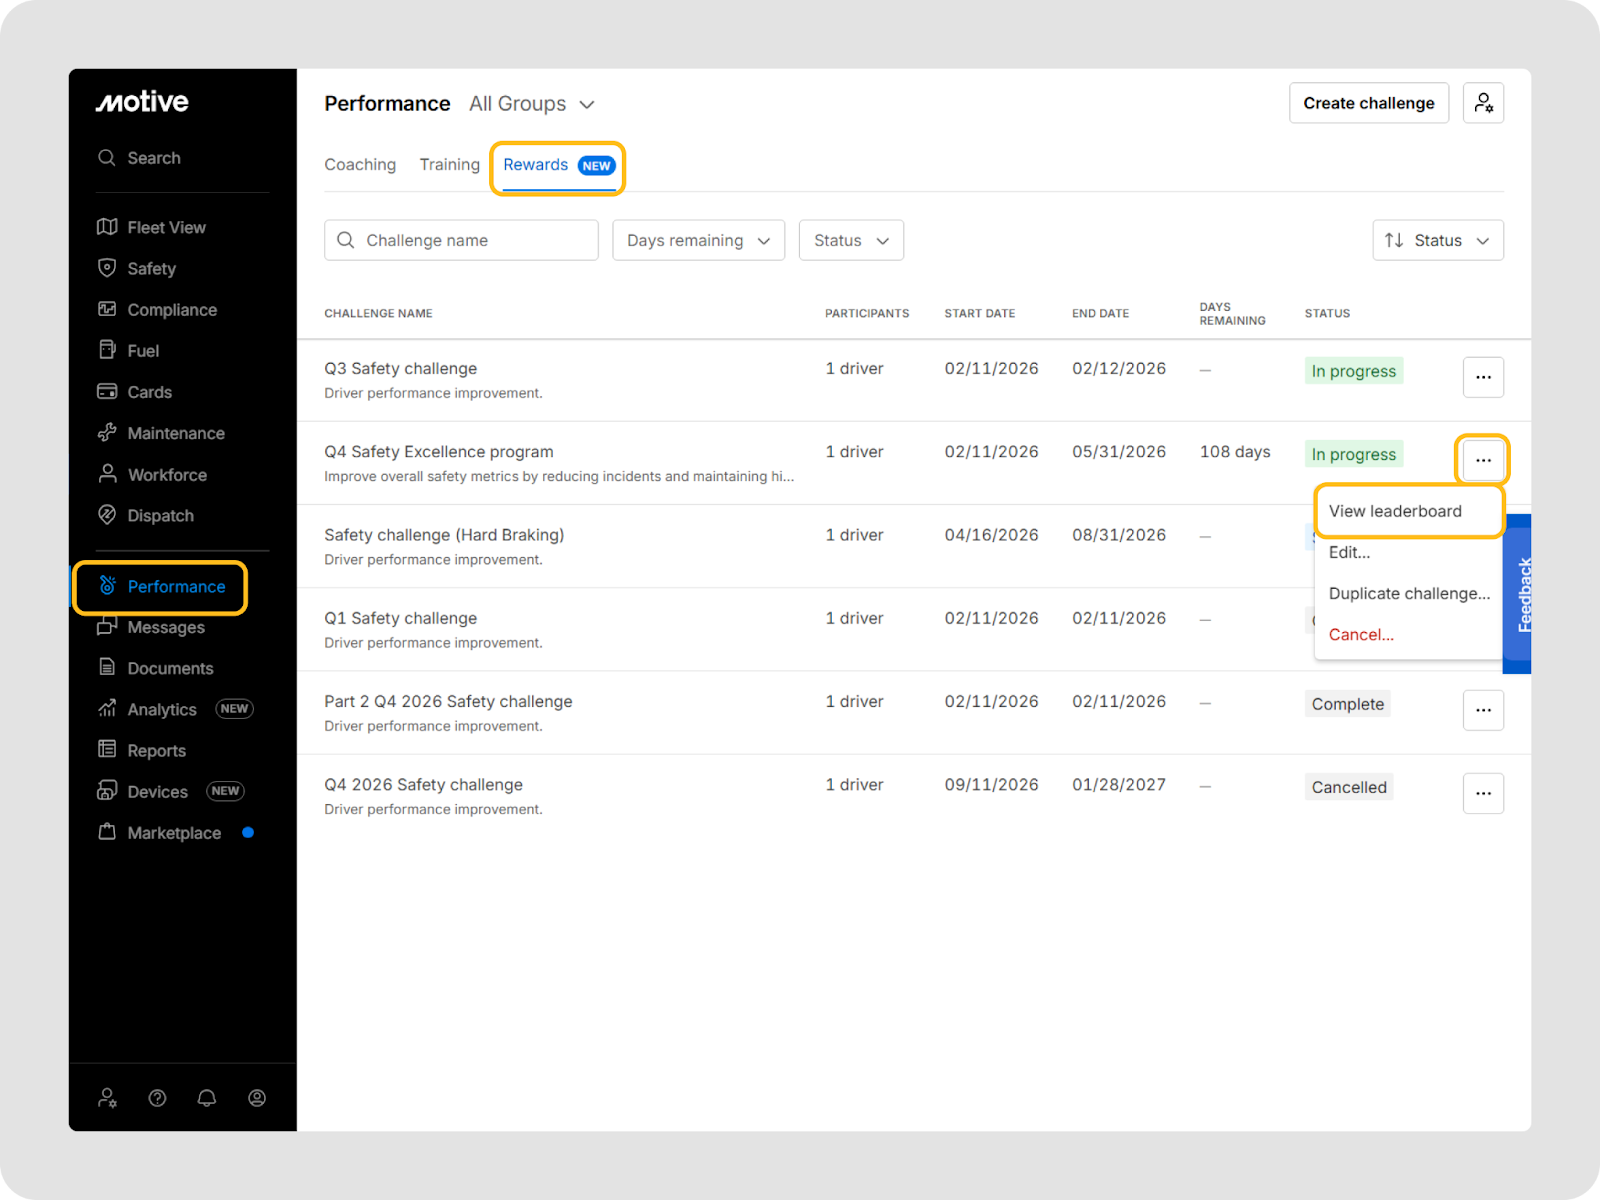Choose Duplicate challenge from context menu
1600x1200 pixels.
coord(1408,593)
